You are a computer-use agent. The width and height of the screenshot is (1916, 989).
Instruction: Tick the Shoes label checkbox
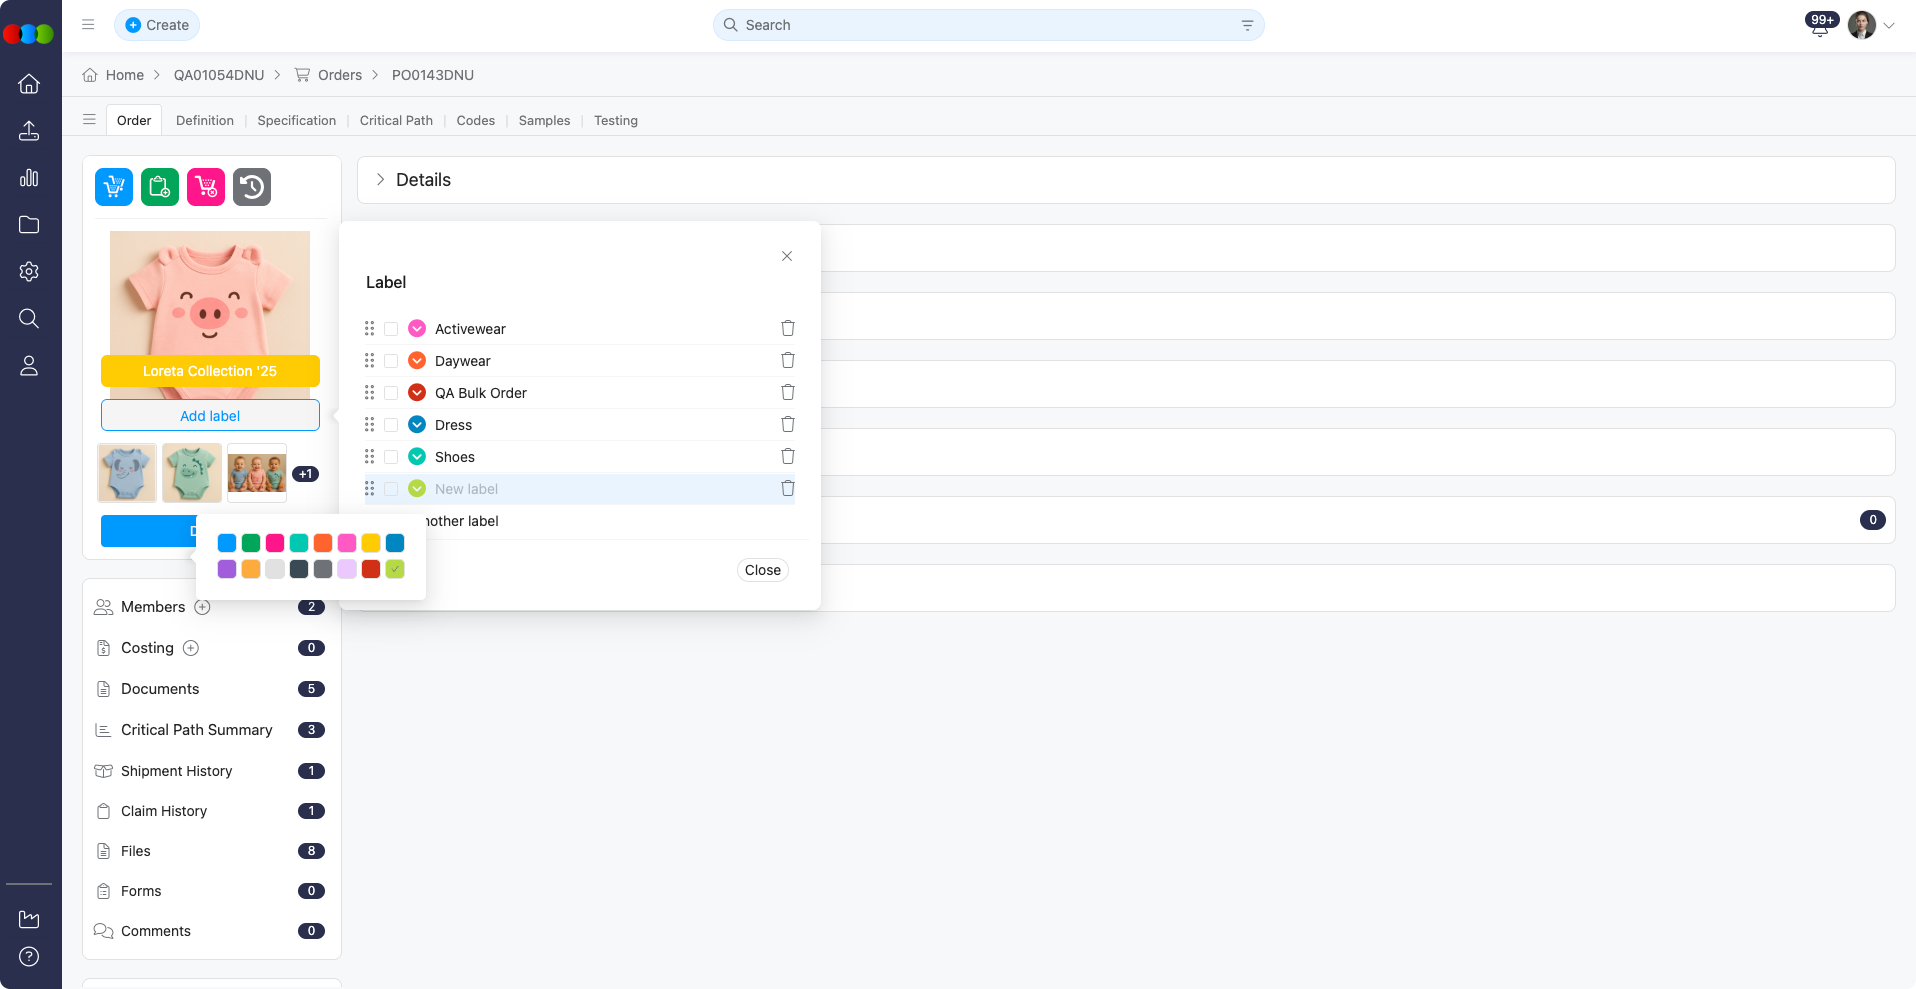click(391, 457)
